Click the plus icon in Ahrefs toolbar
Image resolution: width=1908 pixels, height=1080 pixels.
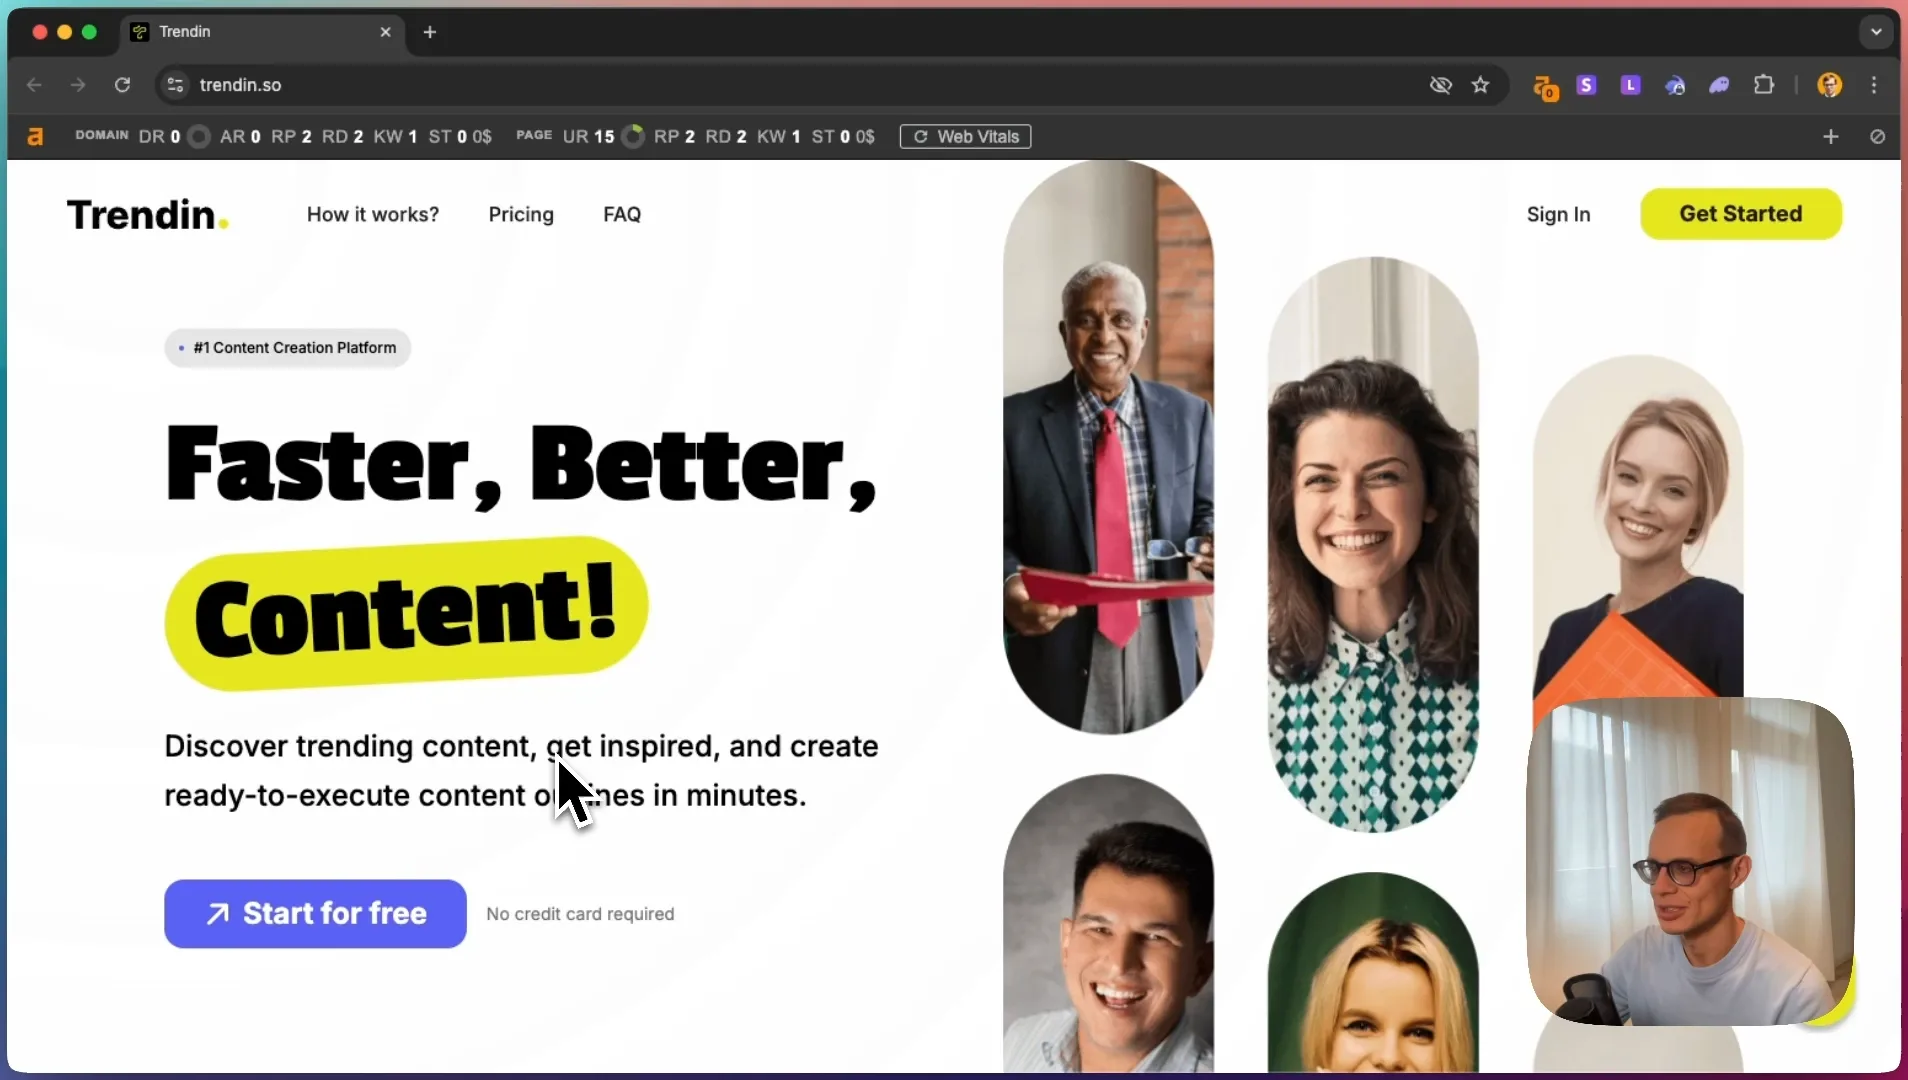1831,137
